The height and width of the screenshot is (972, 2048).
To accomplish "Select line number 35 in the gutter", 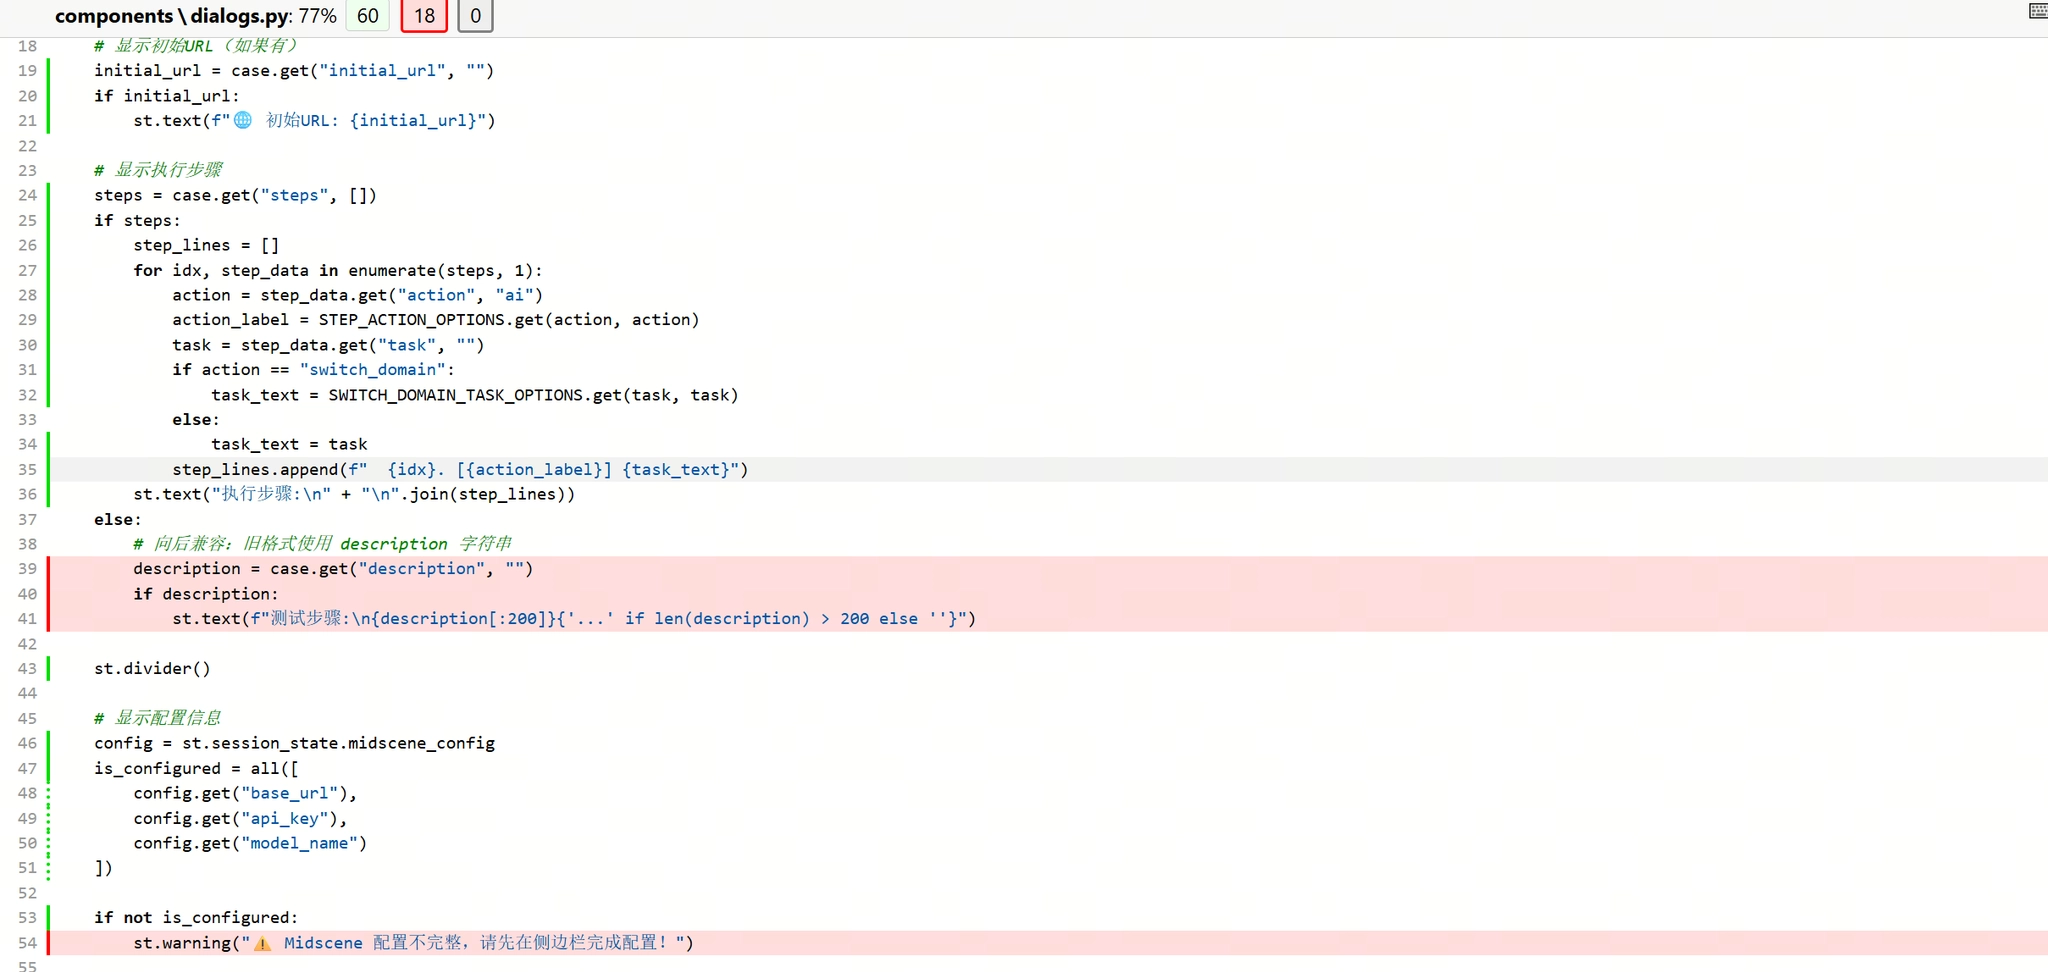I will click(27, 470).
